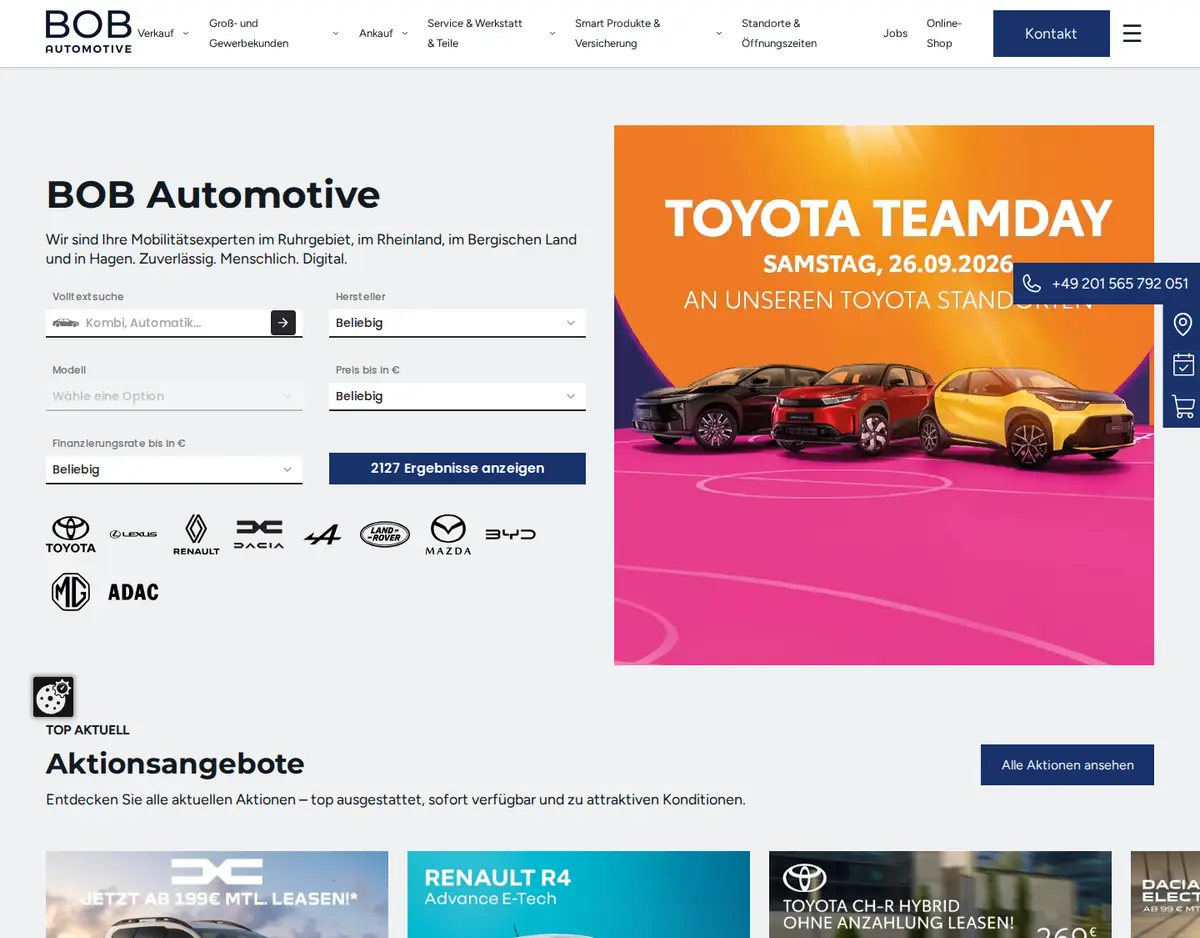Open the Toyota CH-R Hybrid offer card
Viewport: 1200px width, 938px height.
click(x=940, y=895)
